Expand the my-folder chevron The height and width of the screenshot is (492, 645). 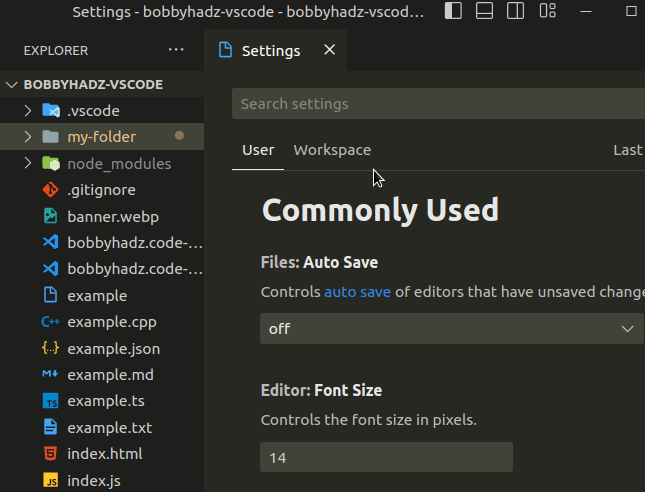click(x=28, y=137)
